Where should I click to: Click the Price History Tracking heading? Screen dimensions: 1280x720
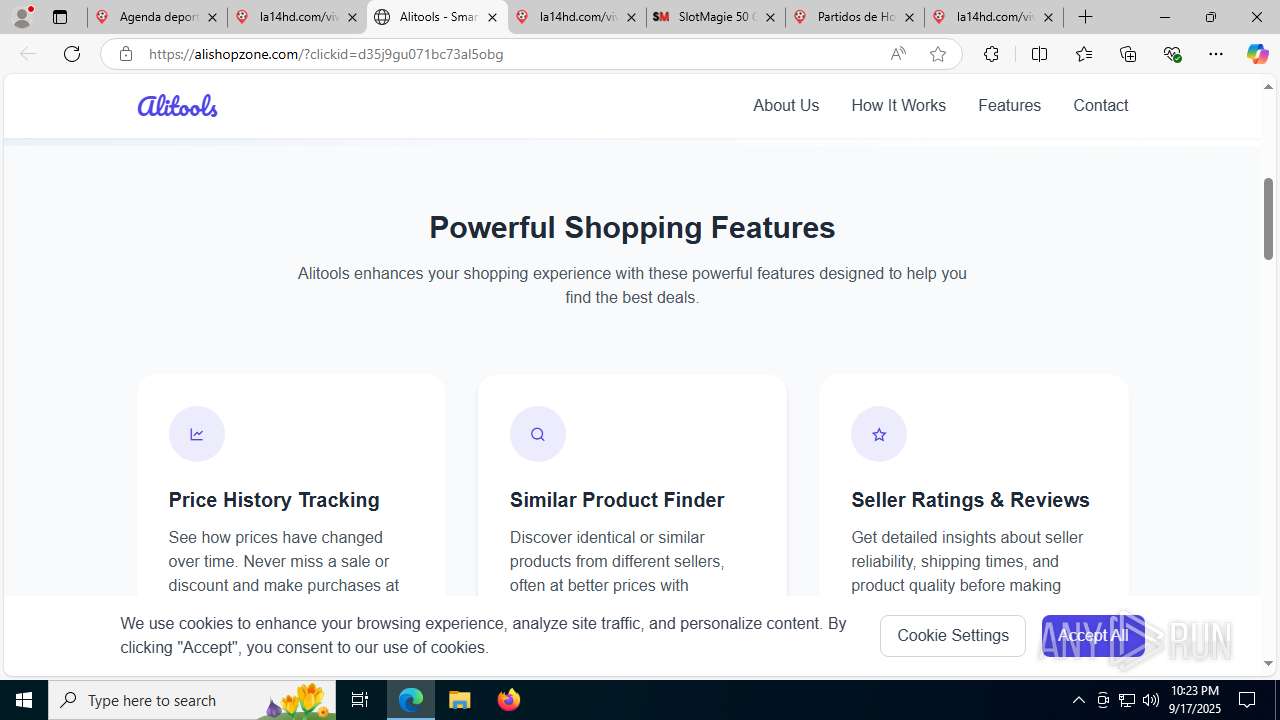(274, 500)
